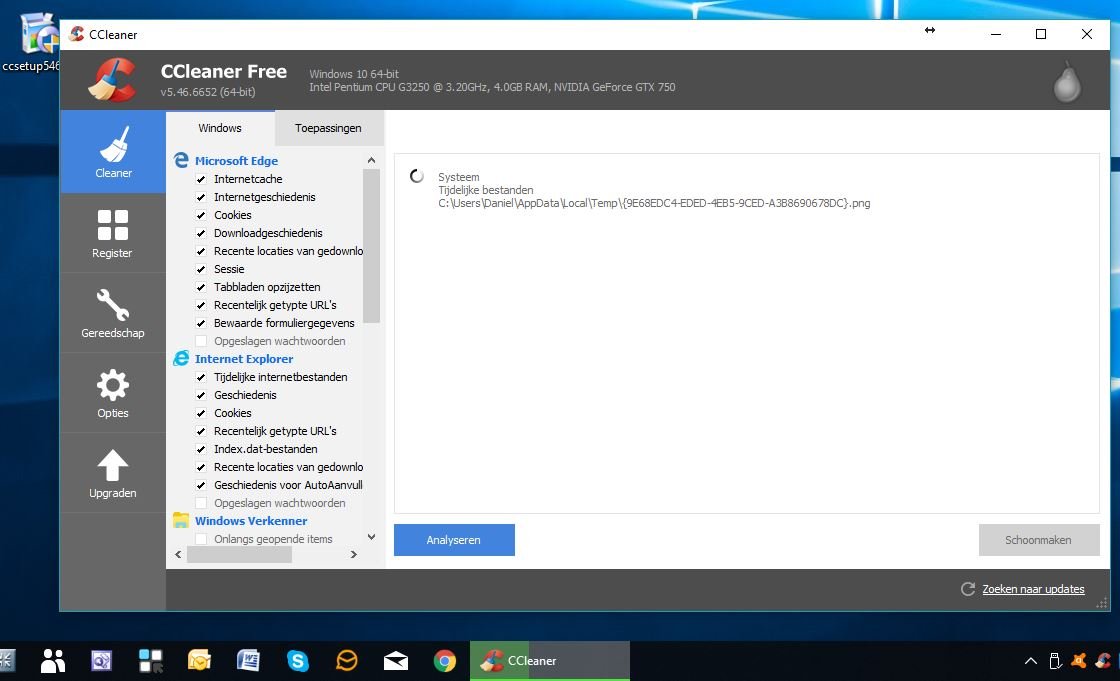Click the Avast icon in system tray
The image size is (1120, 681).
[1079, 661]
